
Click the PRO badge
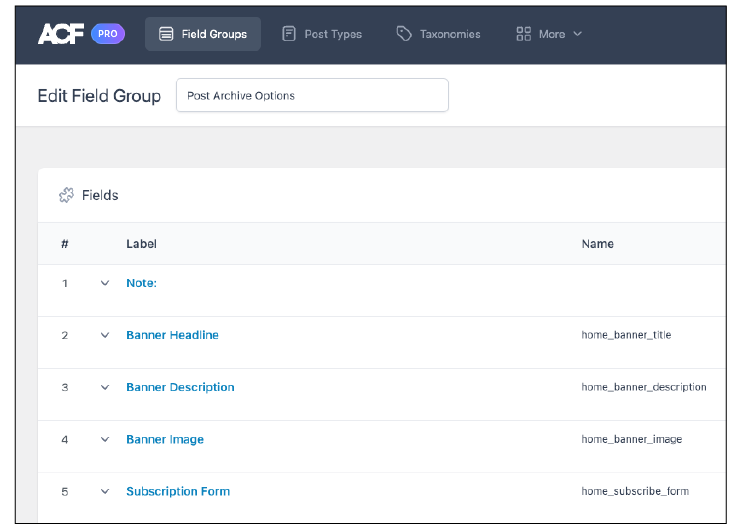tap(108, 34)
